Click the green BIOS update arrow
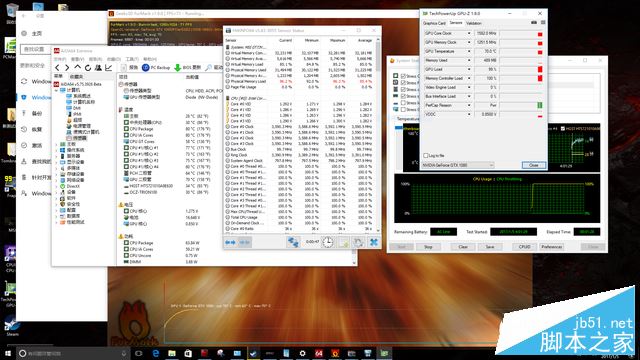This screenshot has width=640, height=360. 177,68
